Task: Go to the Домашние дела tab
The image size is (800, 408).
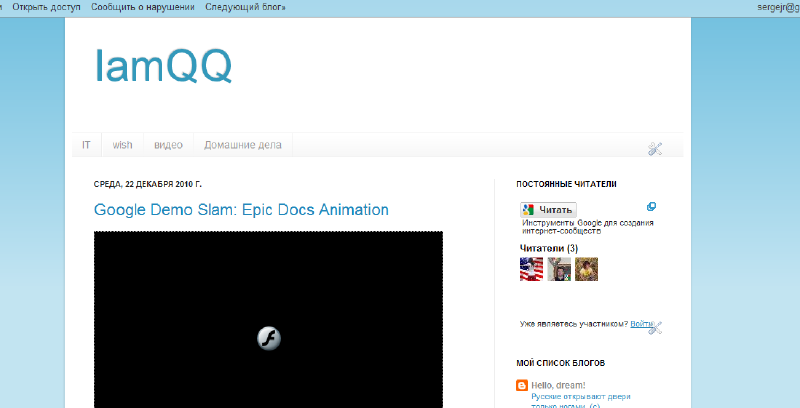Action: click(x=243, y=145)
